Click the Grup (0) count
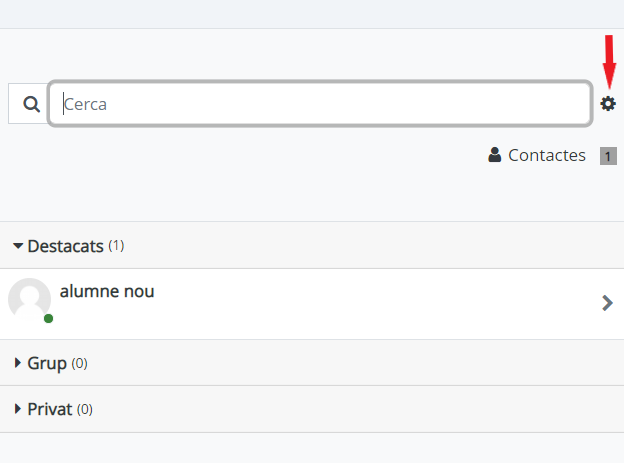 tap(79, 363)
